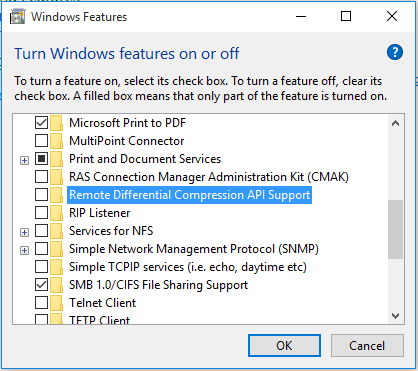The height and width of the screenshot is (371, 418).
Task: Click folder icon beside RAS Connection Manager Administration Kit
Action: (x=56, y=177)
